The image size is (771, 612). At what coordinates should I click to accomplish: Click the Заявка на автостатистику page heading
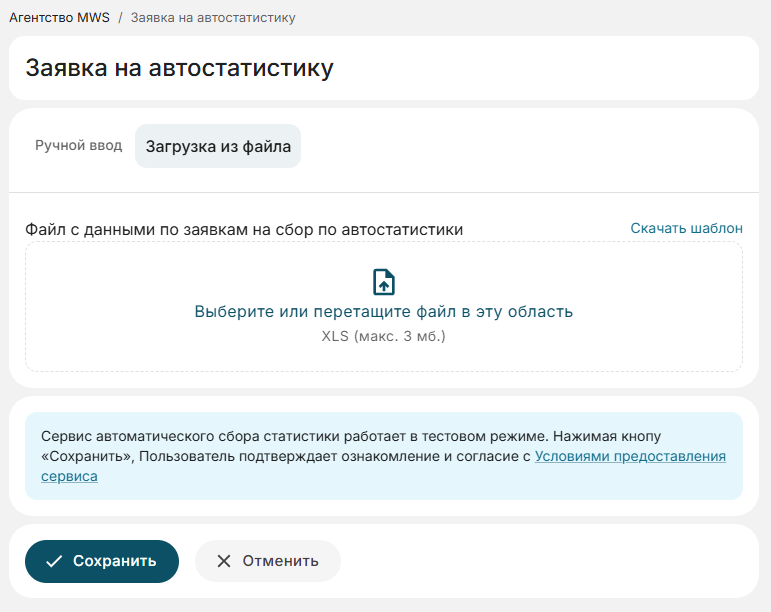[179, 68]
